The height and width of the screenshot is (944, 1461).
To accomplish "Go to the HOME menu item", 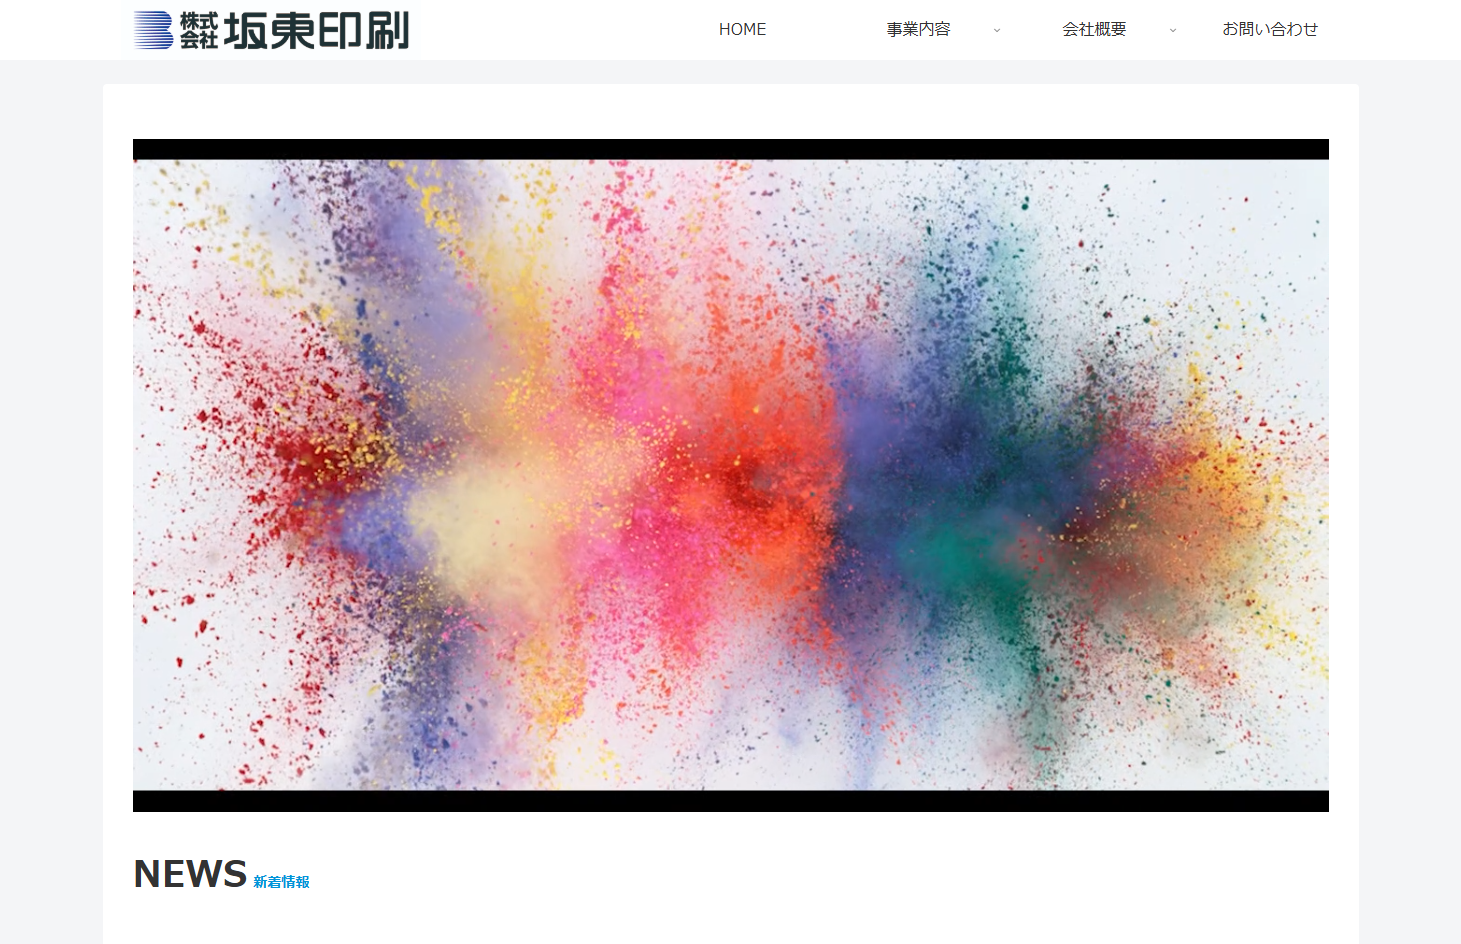I will tap(742, 30).
